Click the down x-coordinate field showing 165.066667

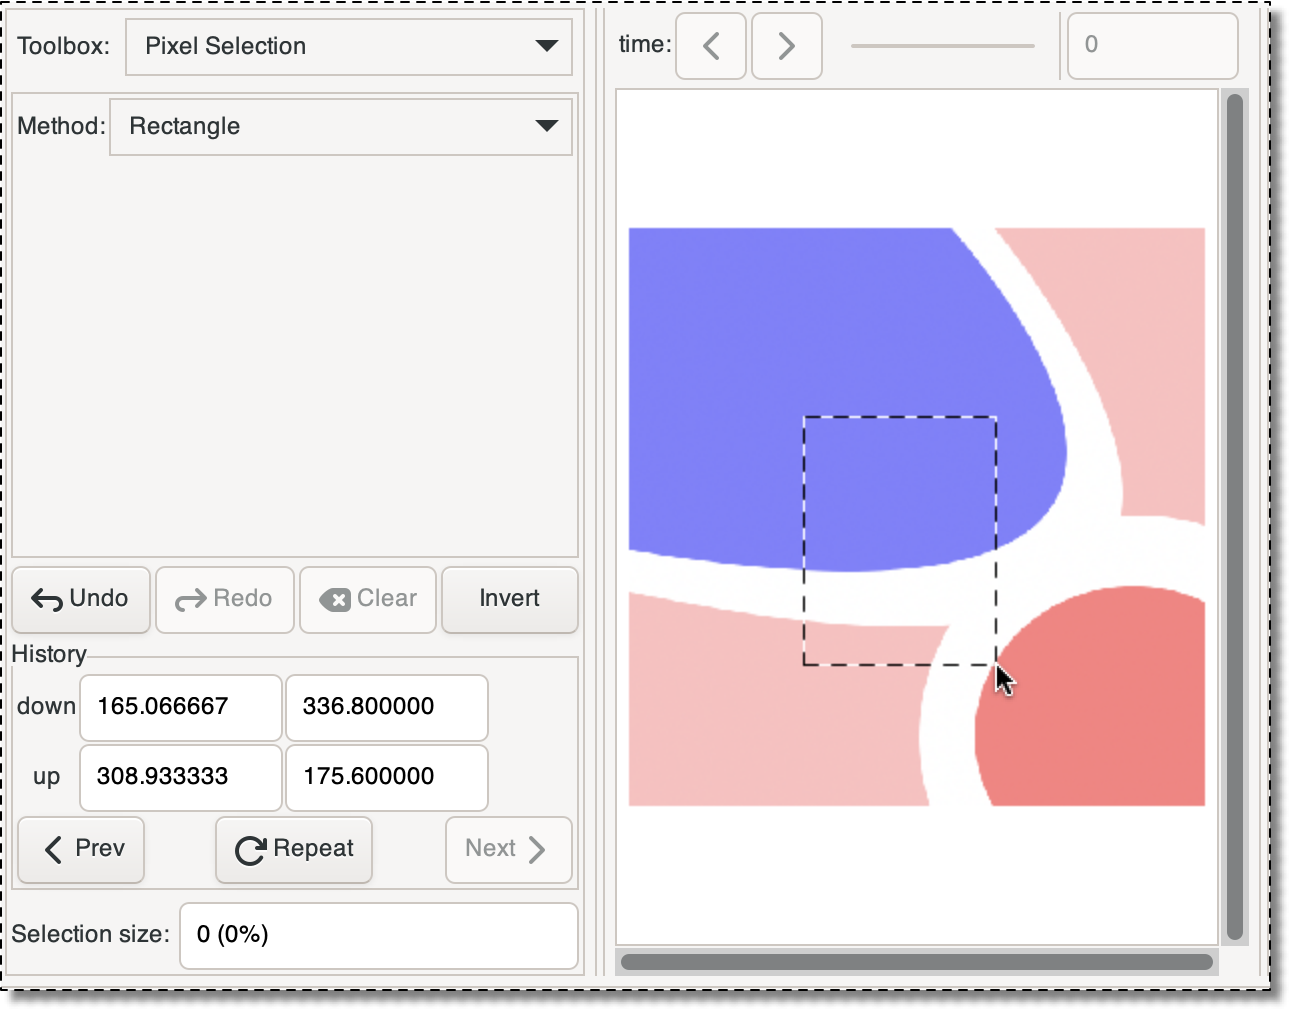(x=180, y=707)
